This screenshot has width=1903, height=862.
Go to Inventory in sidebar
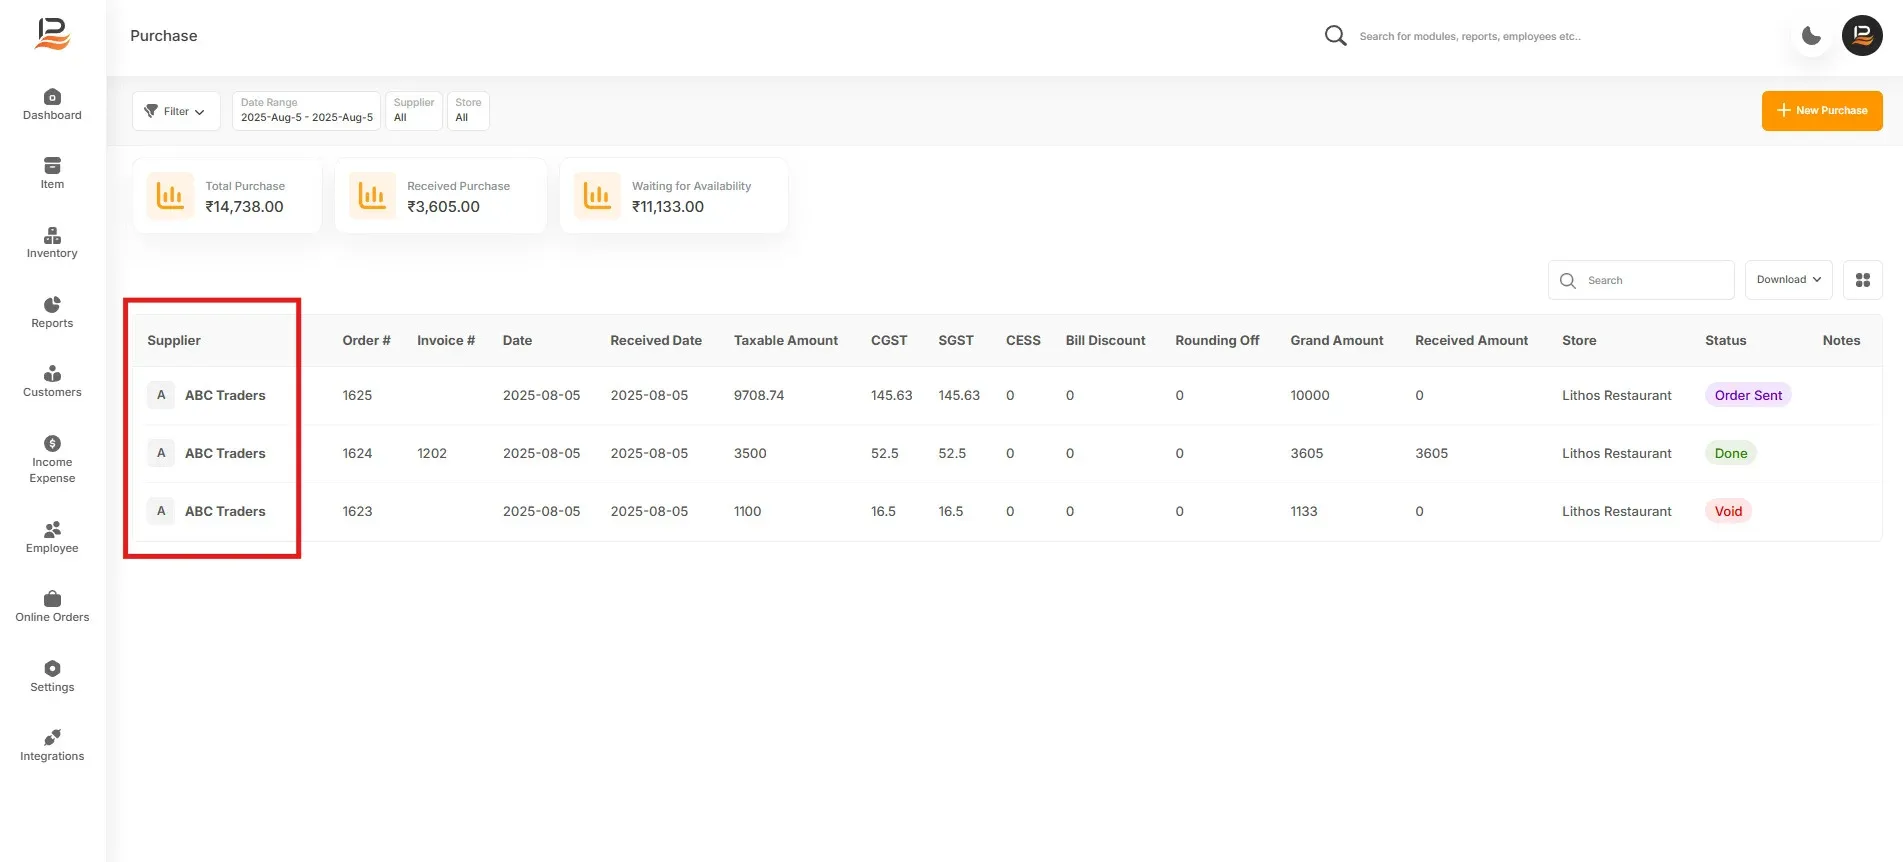point(52,243)
